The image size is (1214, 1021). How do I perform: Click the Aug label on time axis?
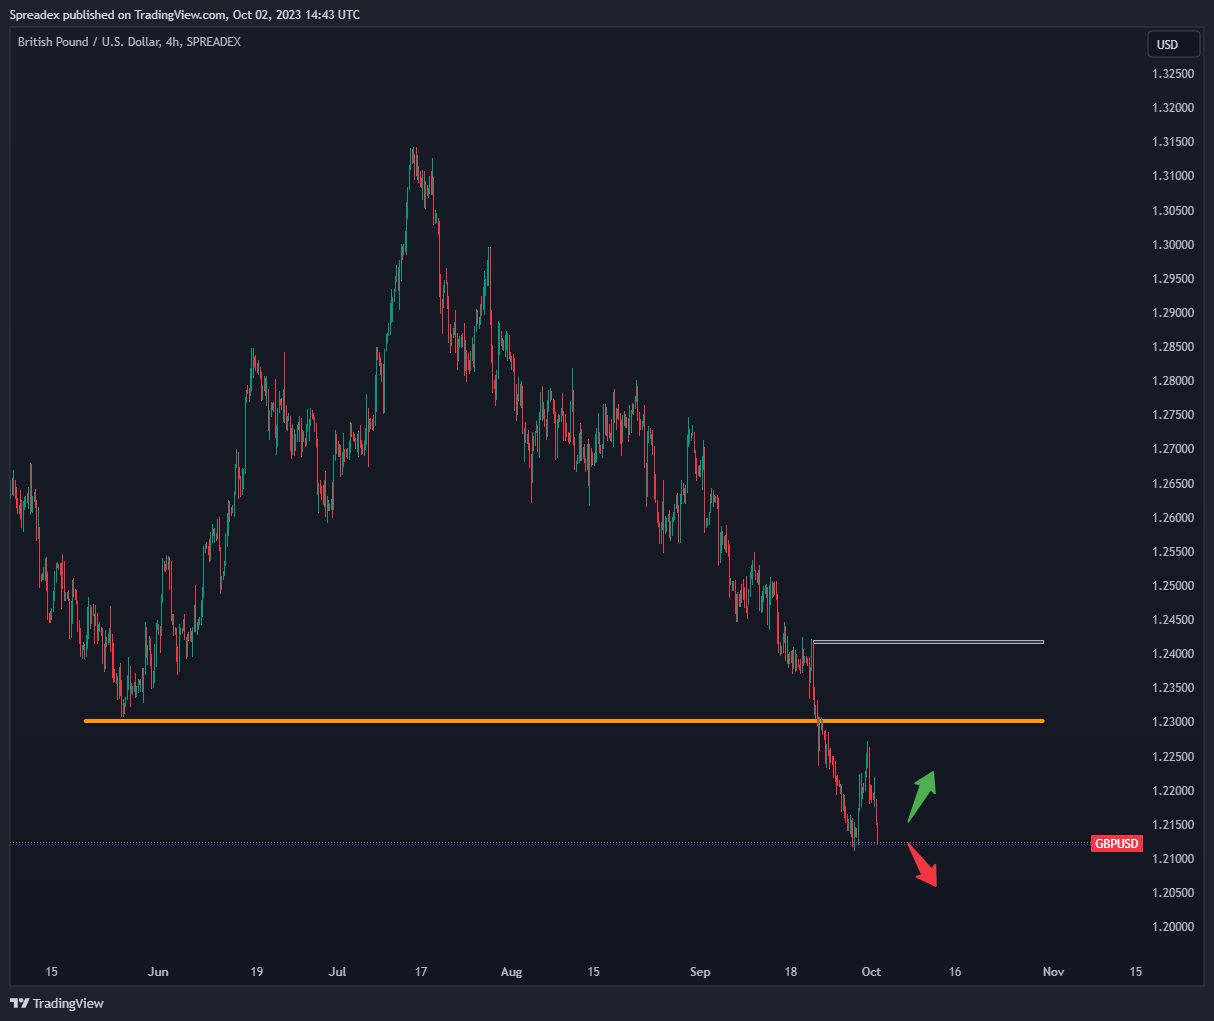511,972
